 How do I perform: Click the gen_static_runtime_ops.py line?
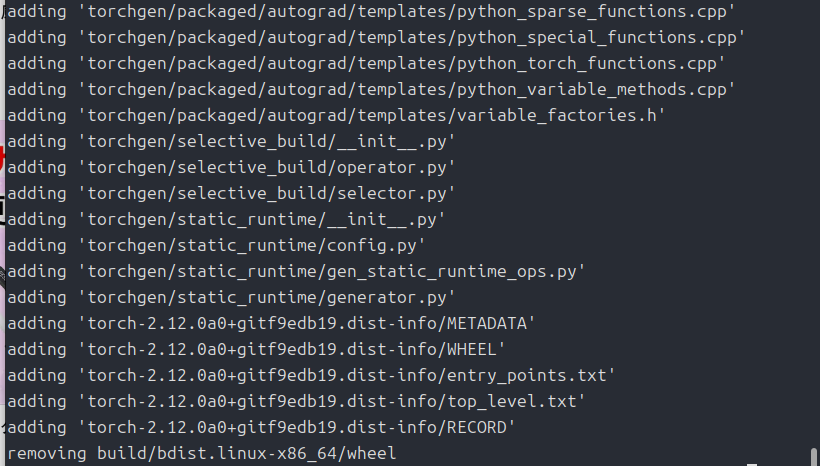pyautogui.click(x=296, y=271)
